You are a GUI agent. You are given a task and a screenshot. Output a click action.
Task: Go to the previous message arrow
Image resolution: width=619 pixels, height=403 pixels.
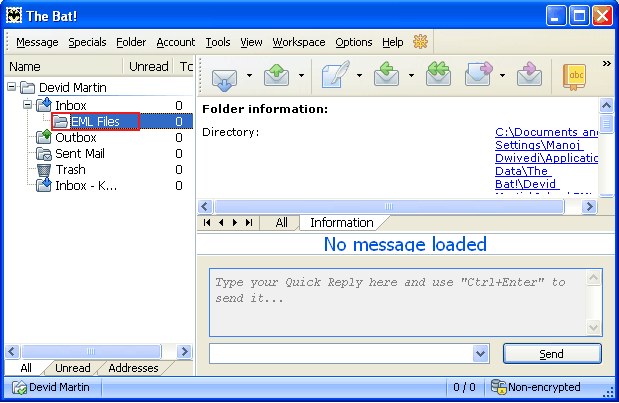(x=221, y=222)
